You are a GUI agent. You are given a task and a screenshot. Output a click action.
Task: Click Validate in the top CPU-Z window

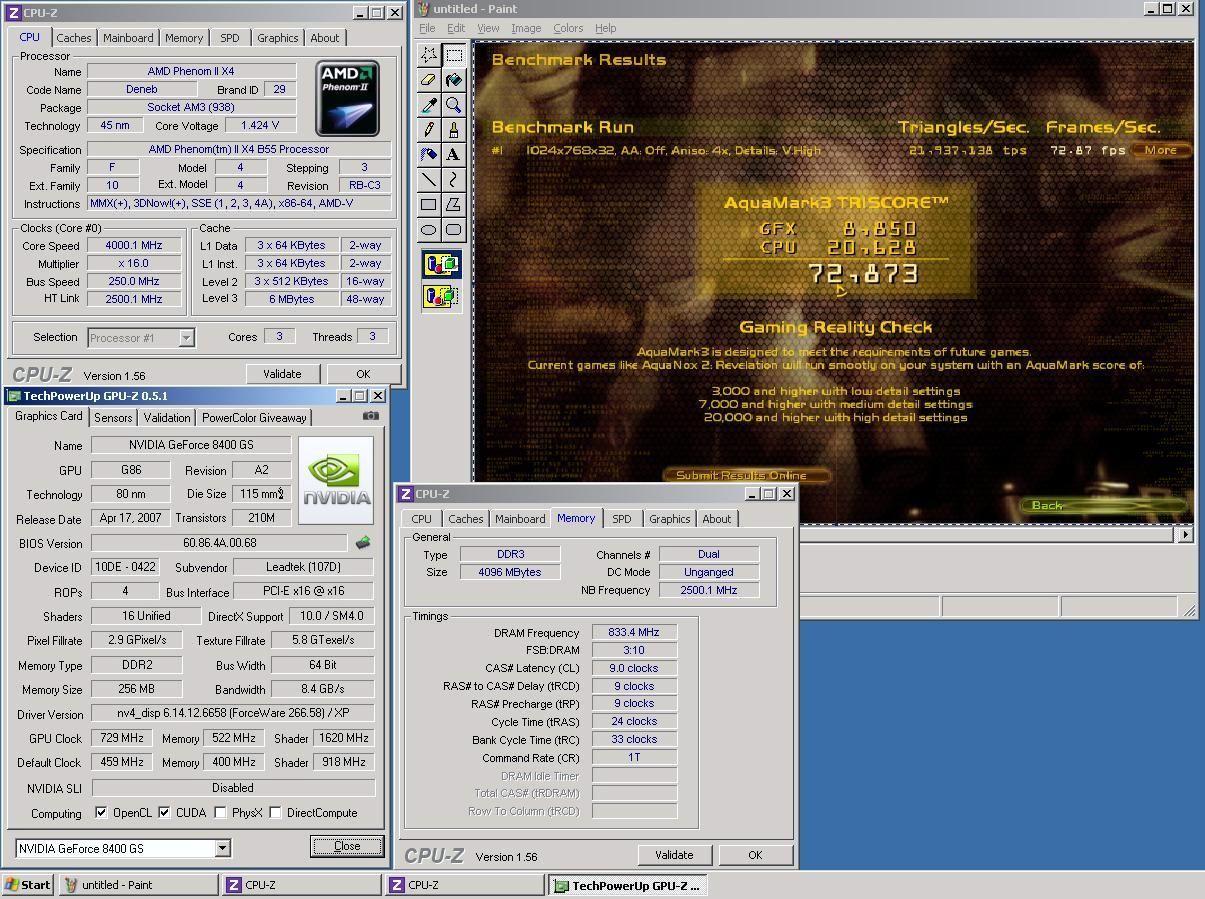click(x=282, y=374)
